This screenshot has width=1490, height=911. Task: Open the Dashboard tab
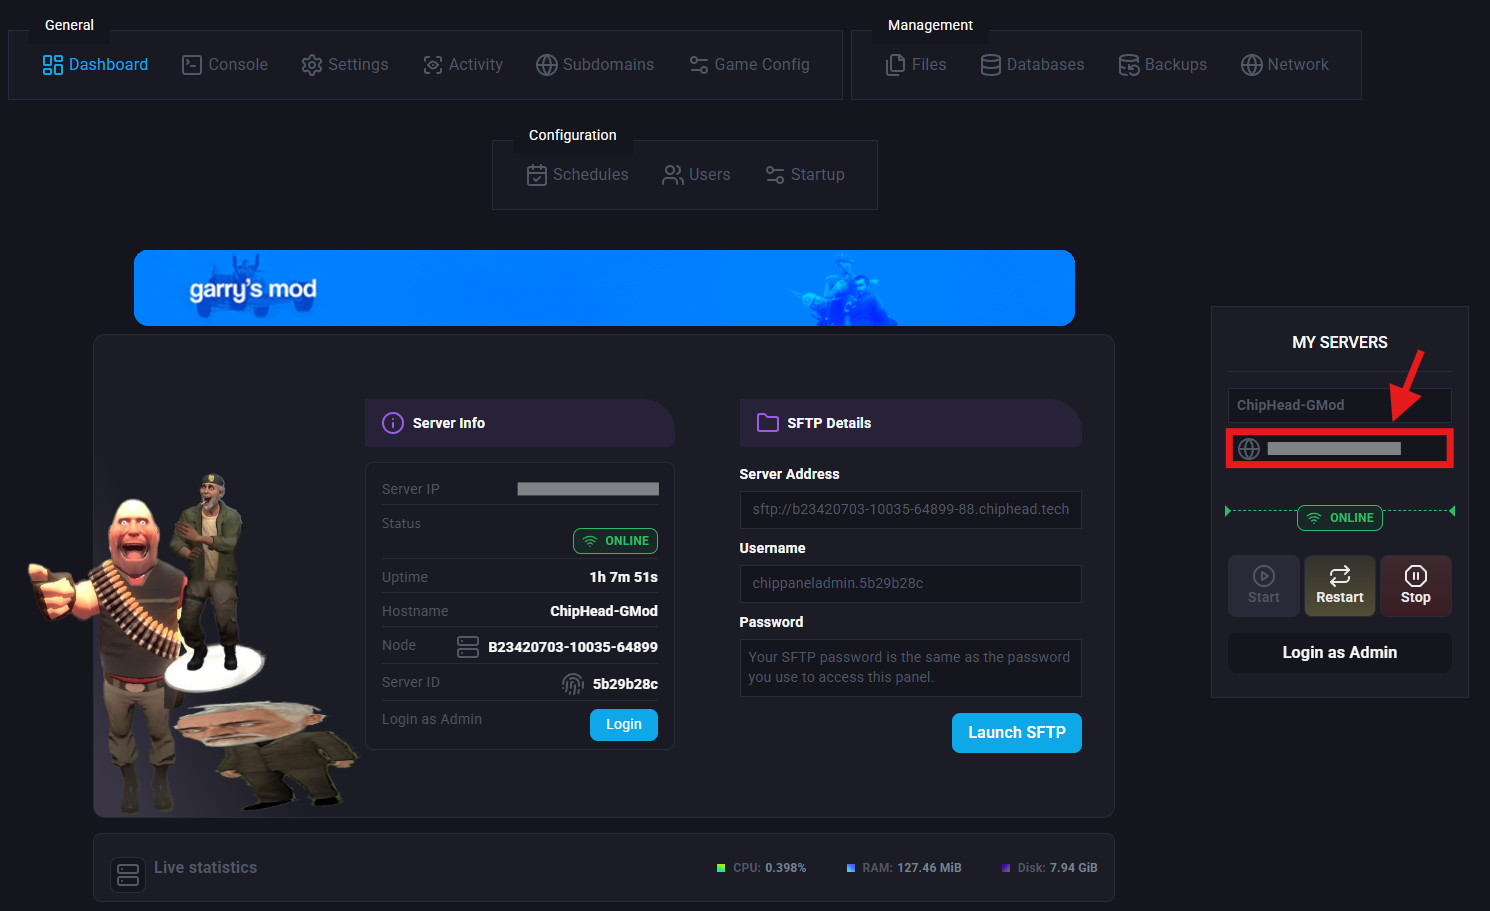coord(95,65)
